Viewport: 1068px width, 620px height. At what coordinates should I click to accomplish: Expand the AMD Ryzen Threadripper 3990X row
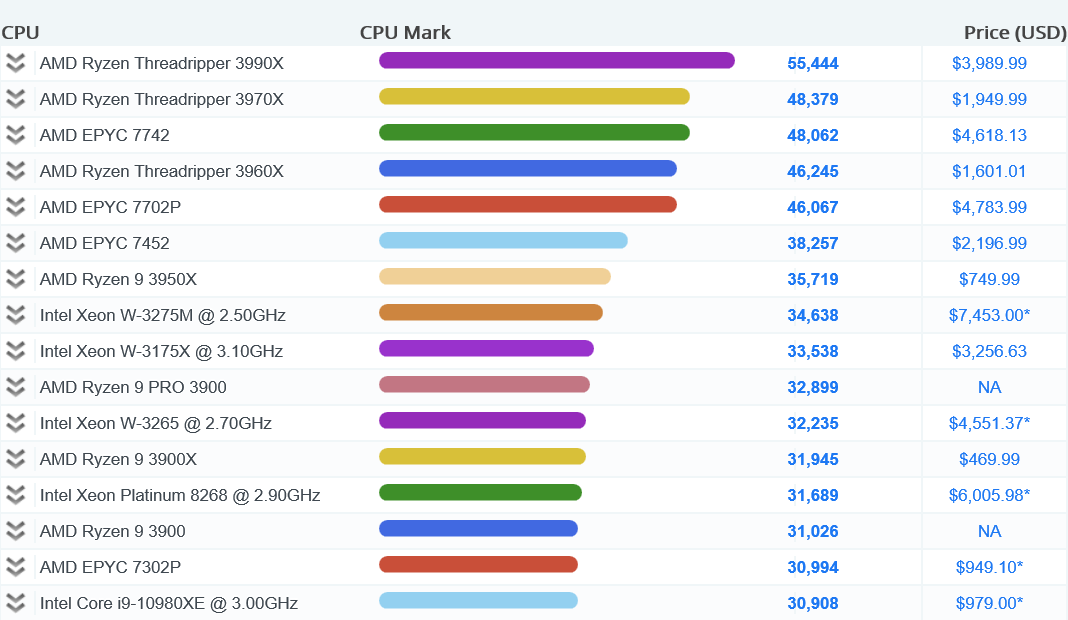tap(15, 63)
